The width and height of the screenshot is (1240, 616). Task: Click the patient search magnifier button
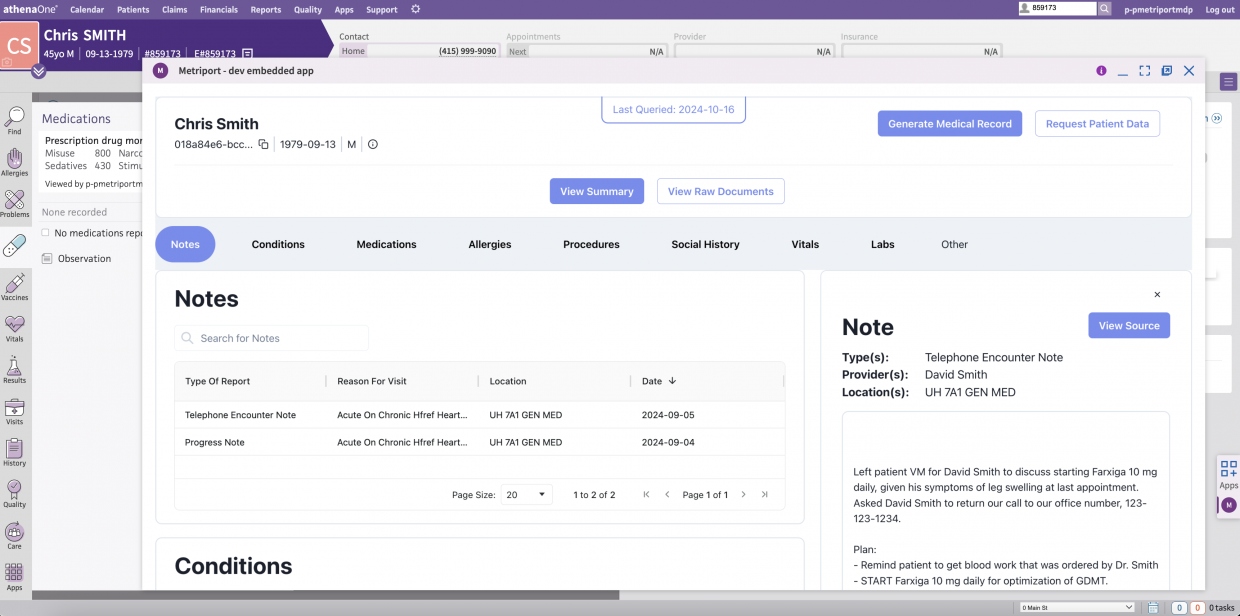[x=1105, y=9]
